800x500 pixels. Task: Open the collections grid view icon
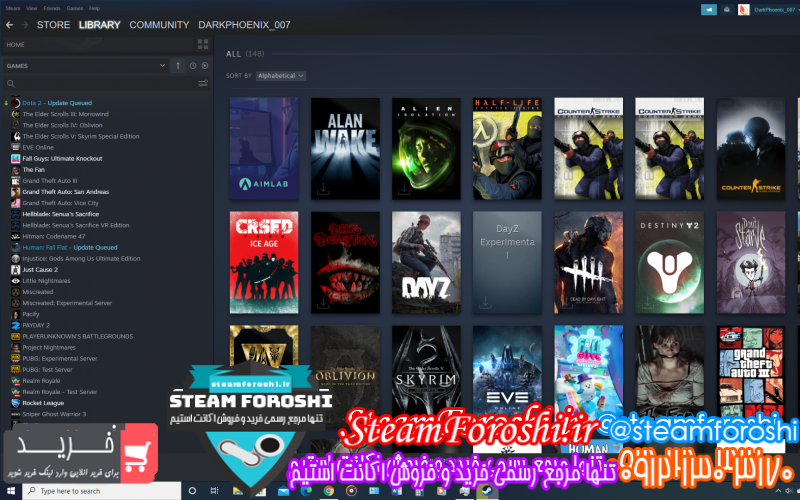203,45
